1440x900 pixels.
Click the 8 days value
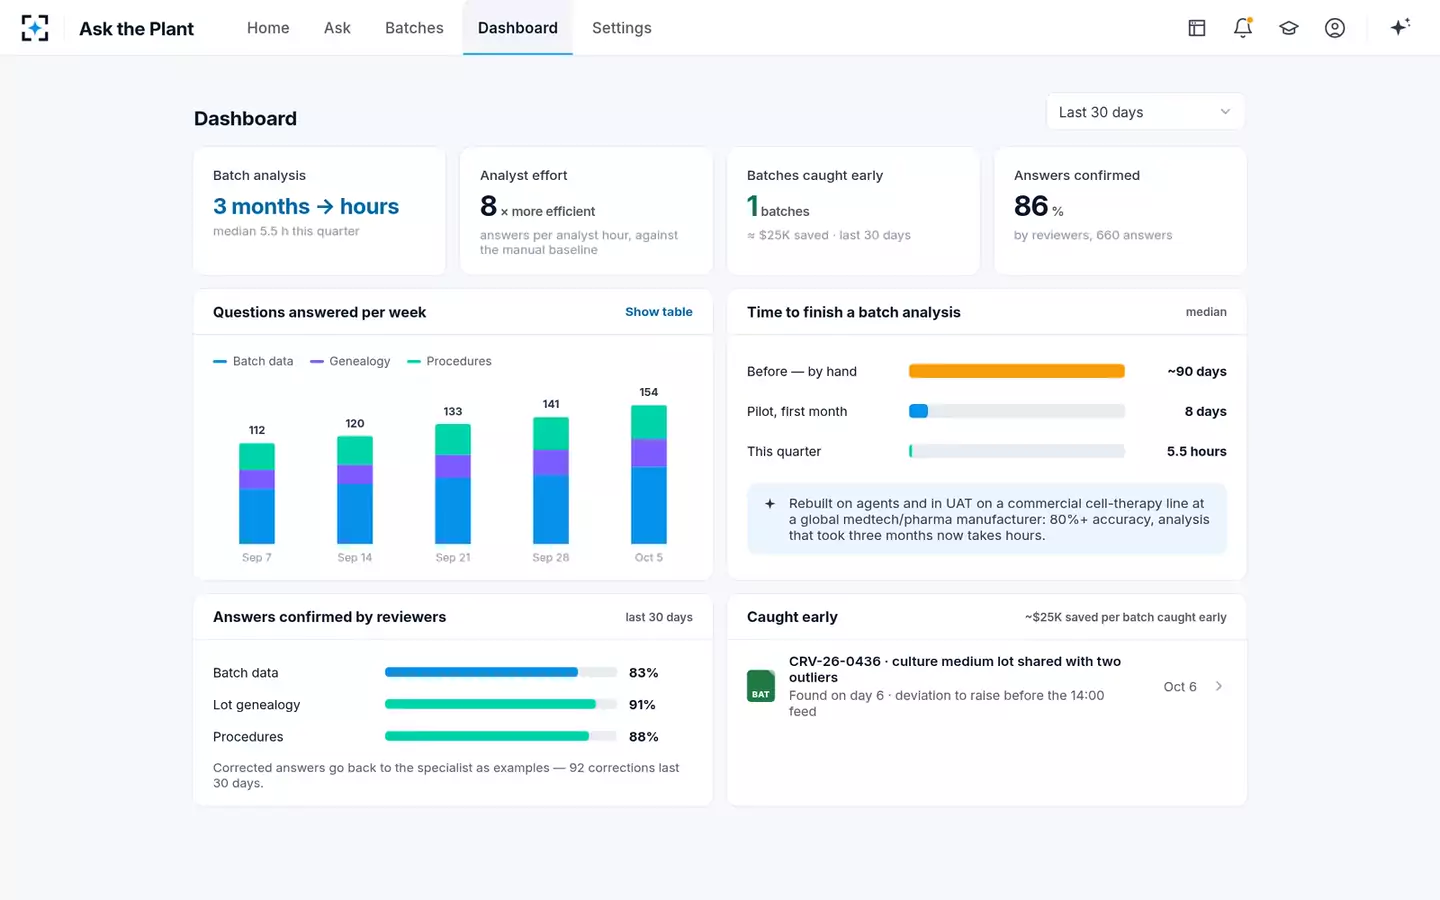tap(1206, 411)
